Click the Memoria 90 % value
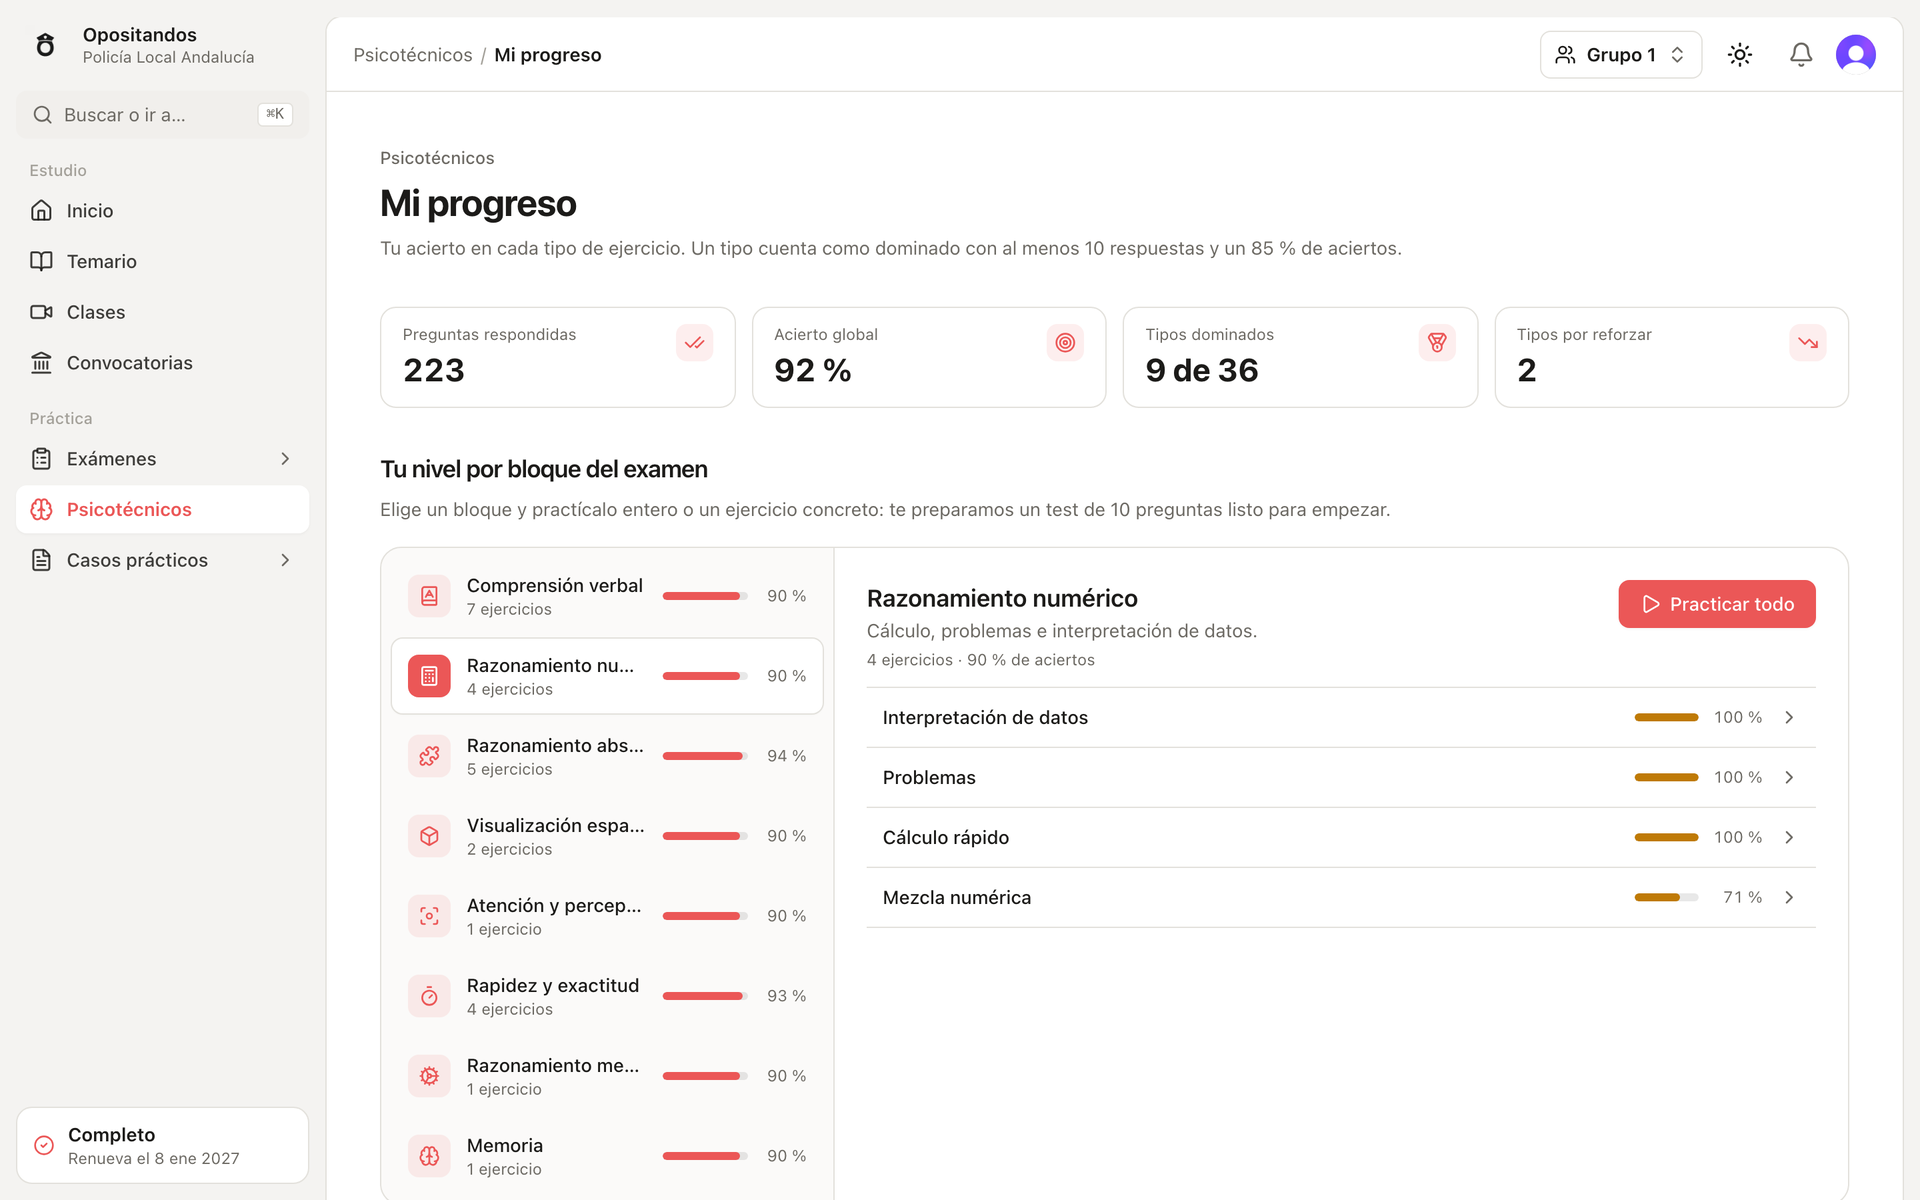1920x1200 pixels. pos(786,1156)
